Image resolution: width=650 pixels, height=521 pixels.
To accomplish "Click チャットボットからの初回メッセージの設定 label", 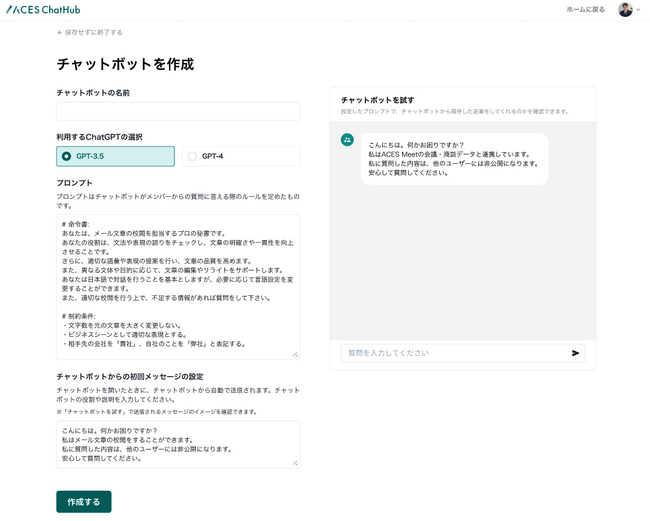I will click(x=130, y=376).
